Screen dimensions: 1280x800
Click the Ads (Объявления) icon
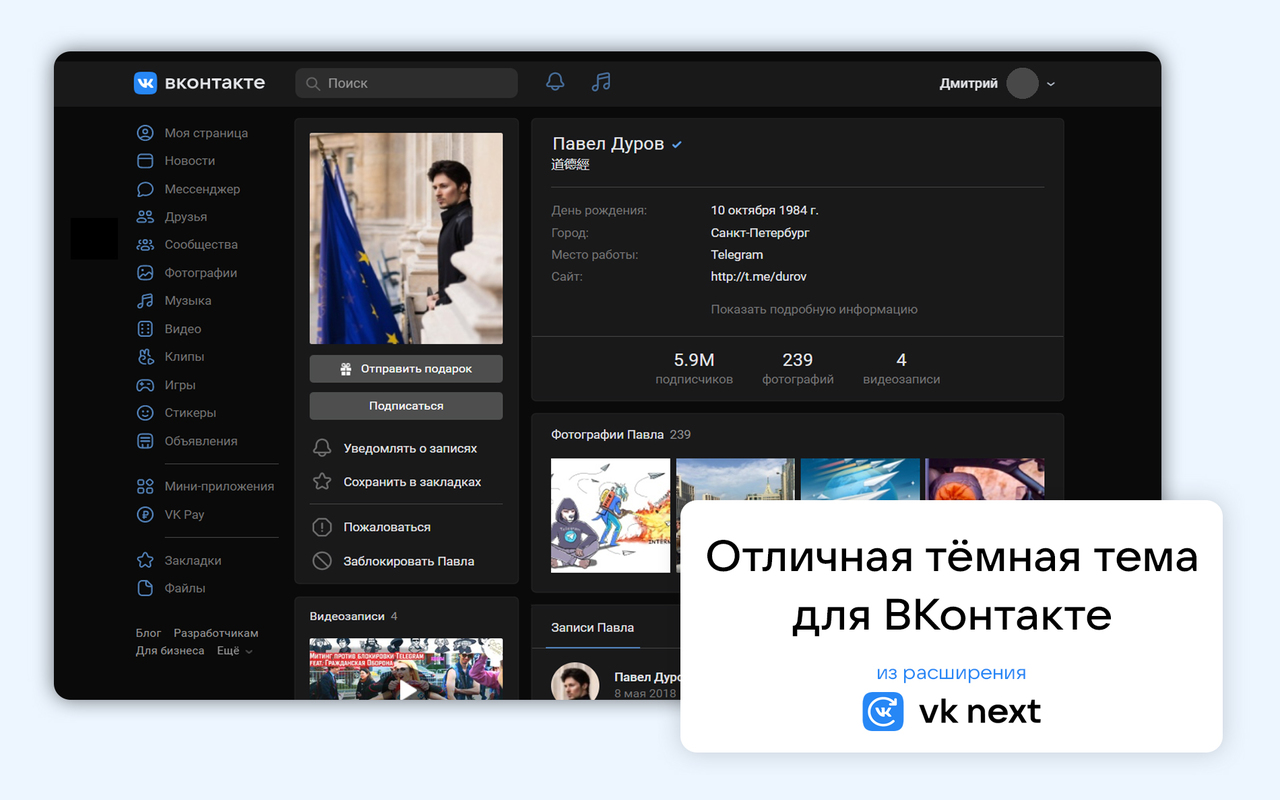[145, 441]
